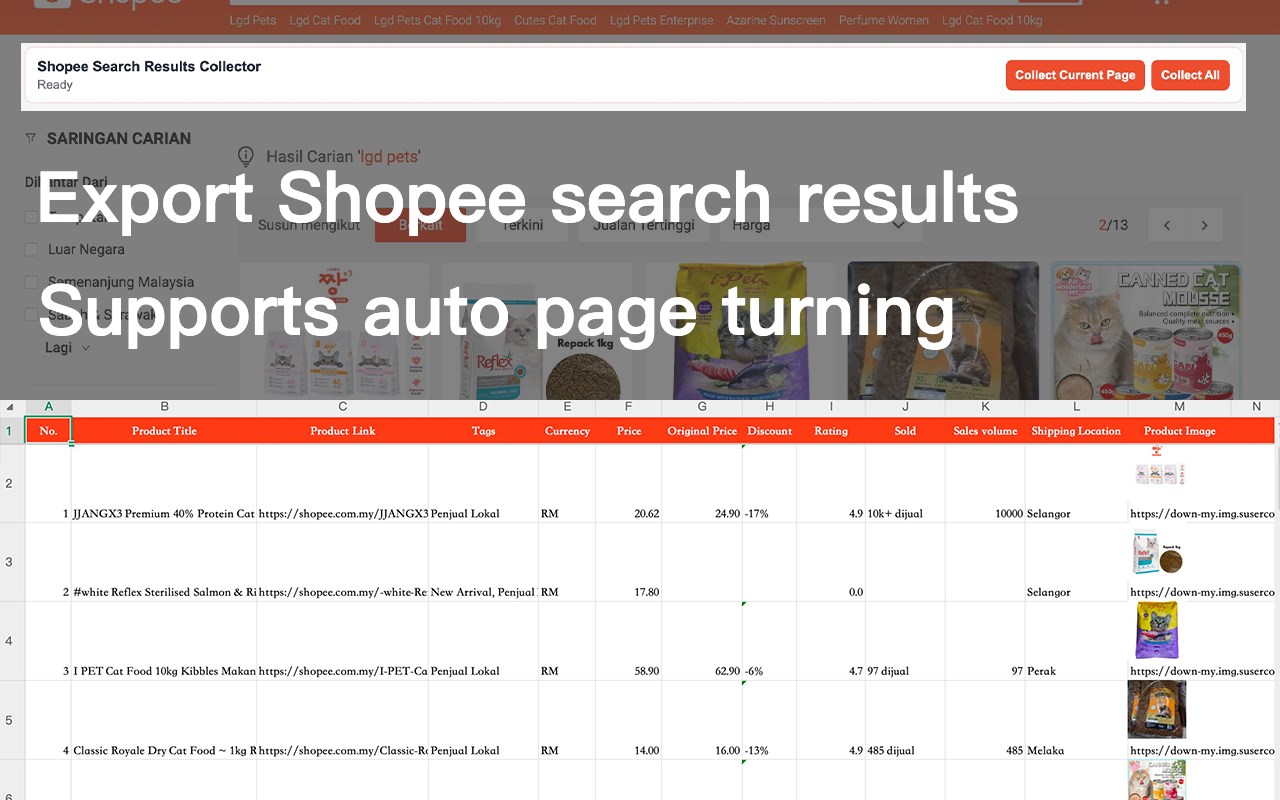Open the 'Lgd Pets' suggested search link
1280x800 pixels.
[x=253, y=20]
